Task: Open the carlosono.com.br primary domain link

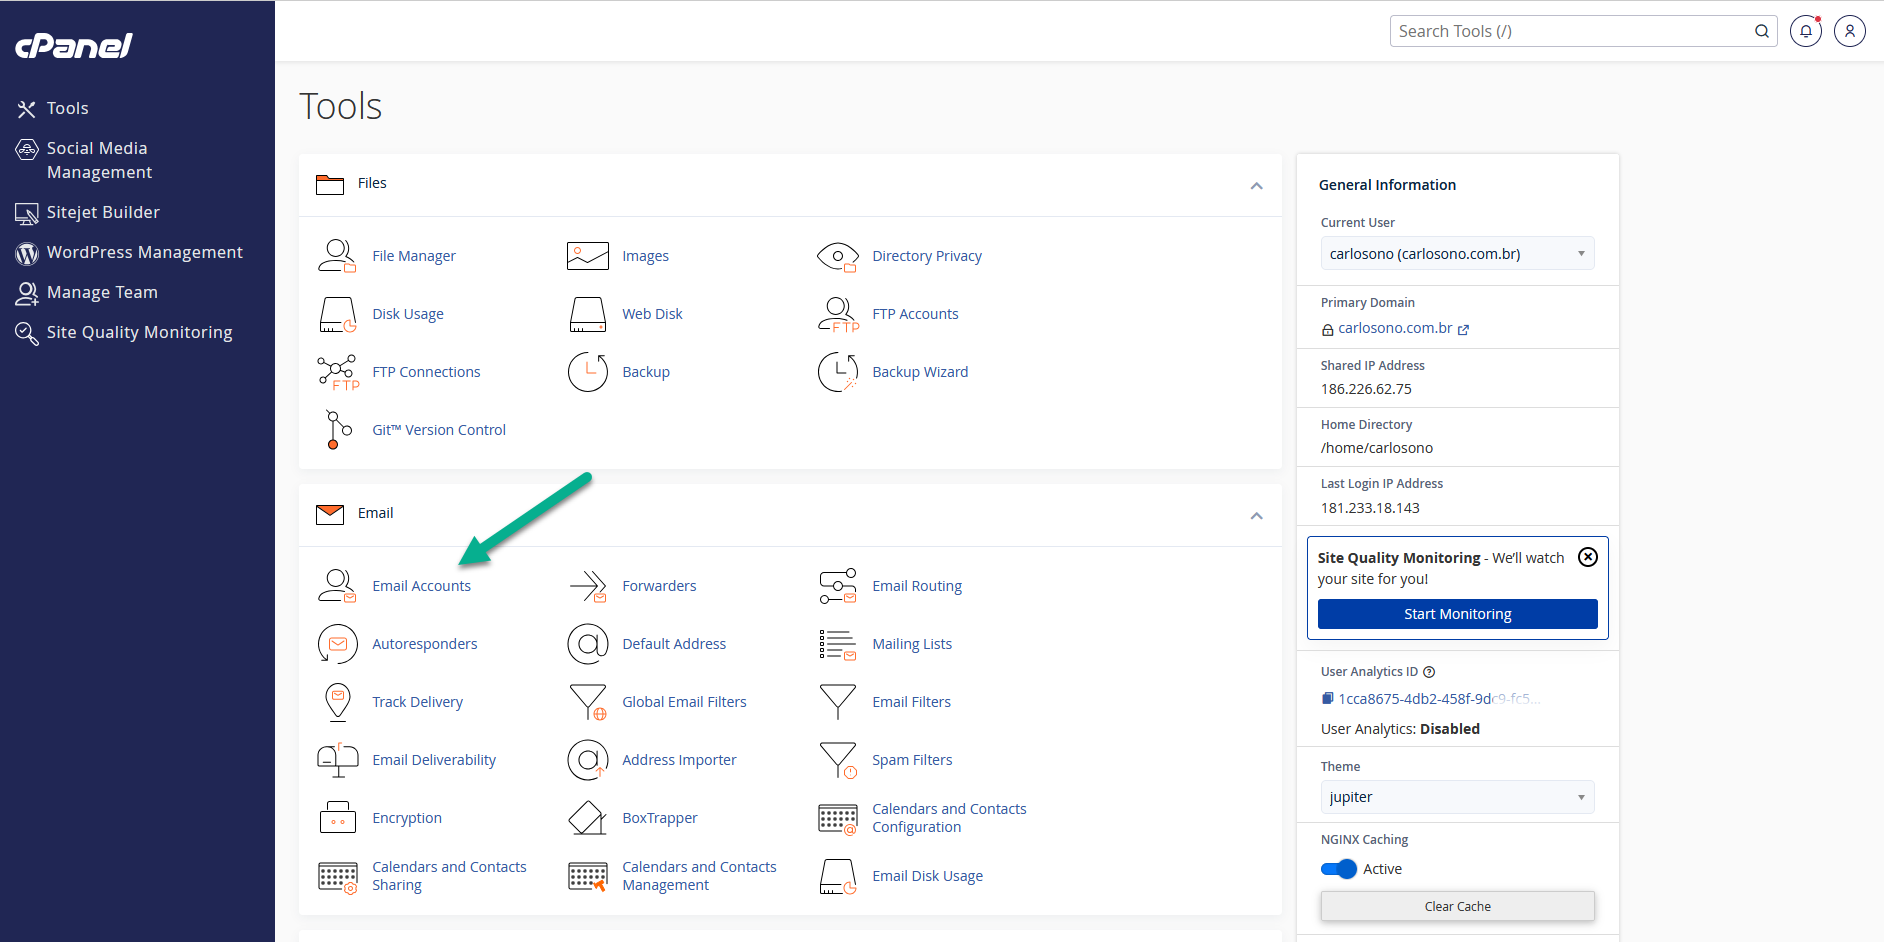Action: click(1395, 328)
